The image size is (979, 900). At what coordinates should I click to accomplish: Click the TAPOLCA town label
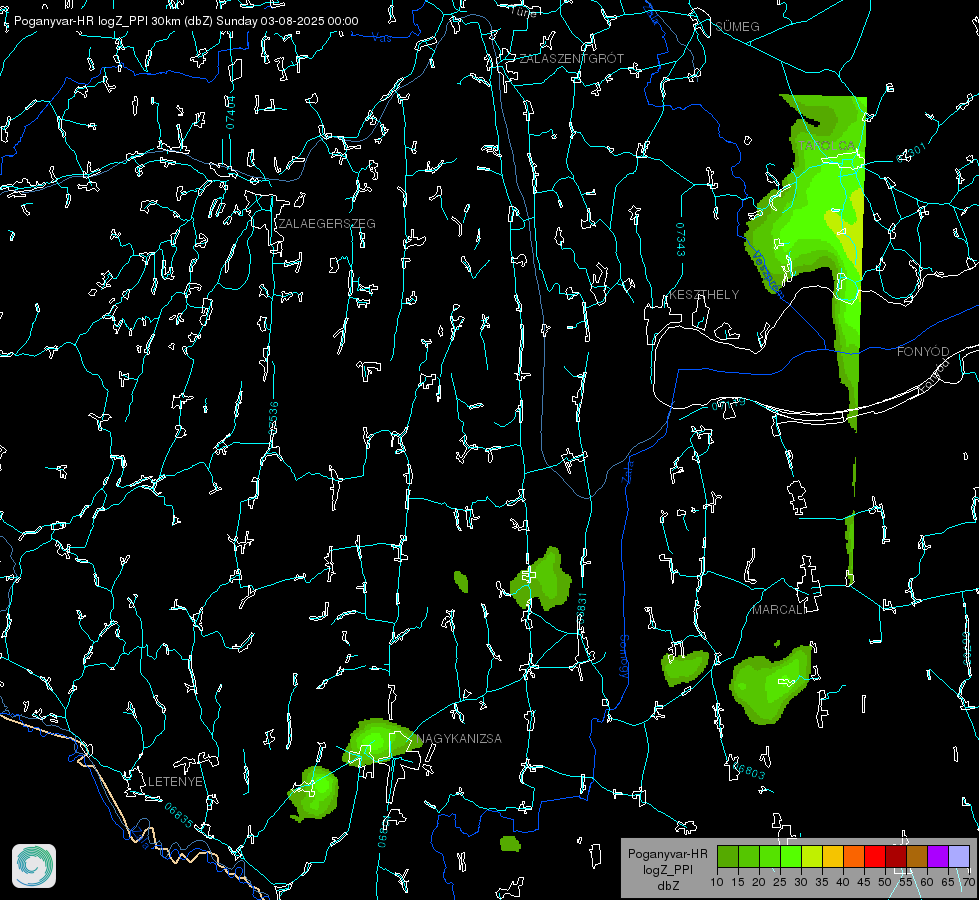click(x=827, y=146)
